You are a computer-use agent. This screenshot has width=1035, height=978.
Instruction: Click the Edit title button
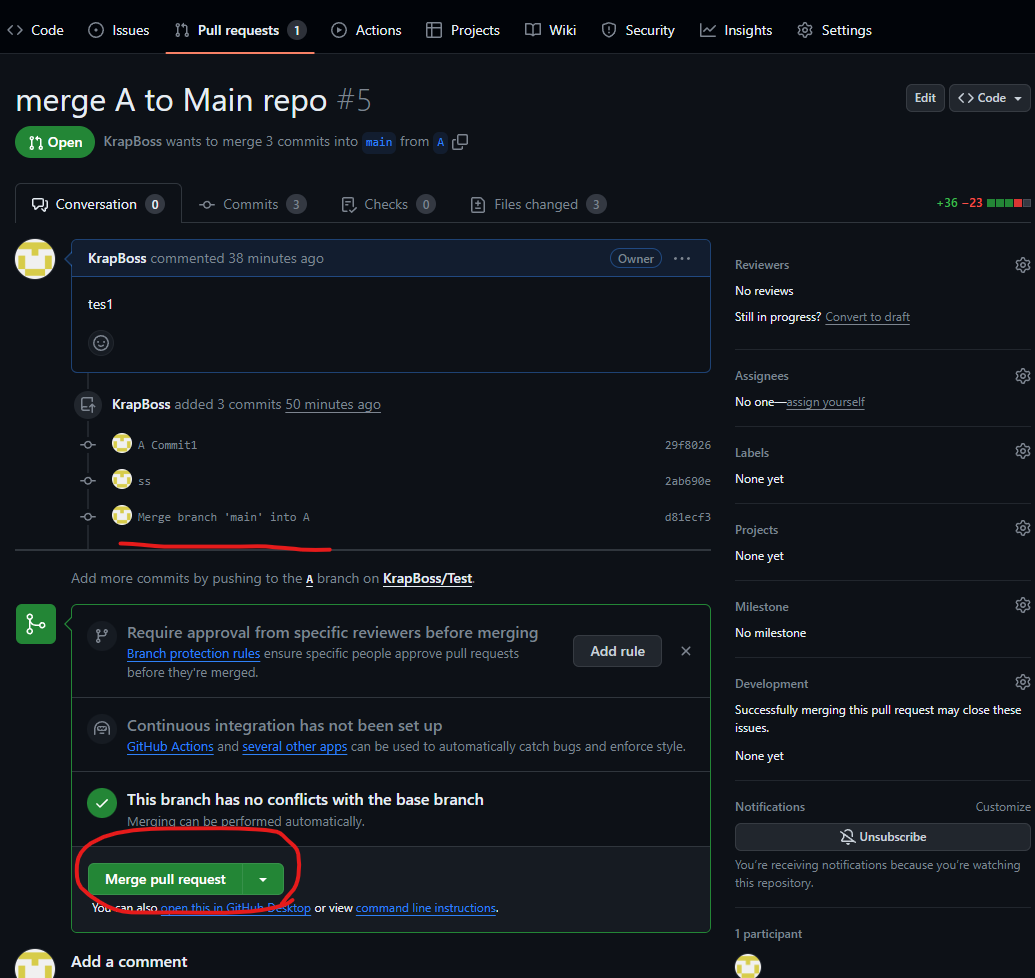pos(925,98)
